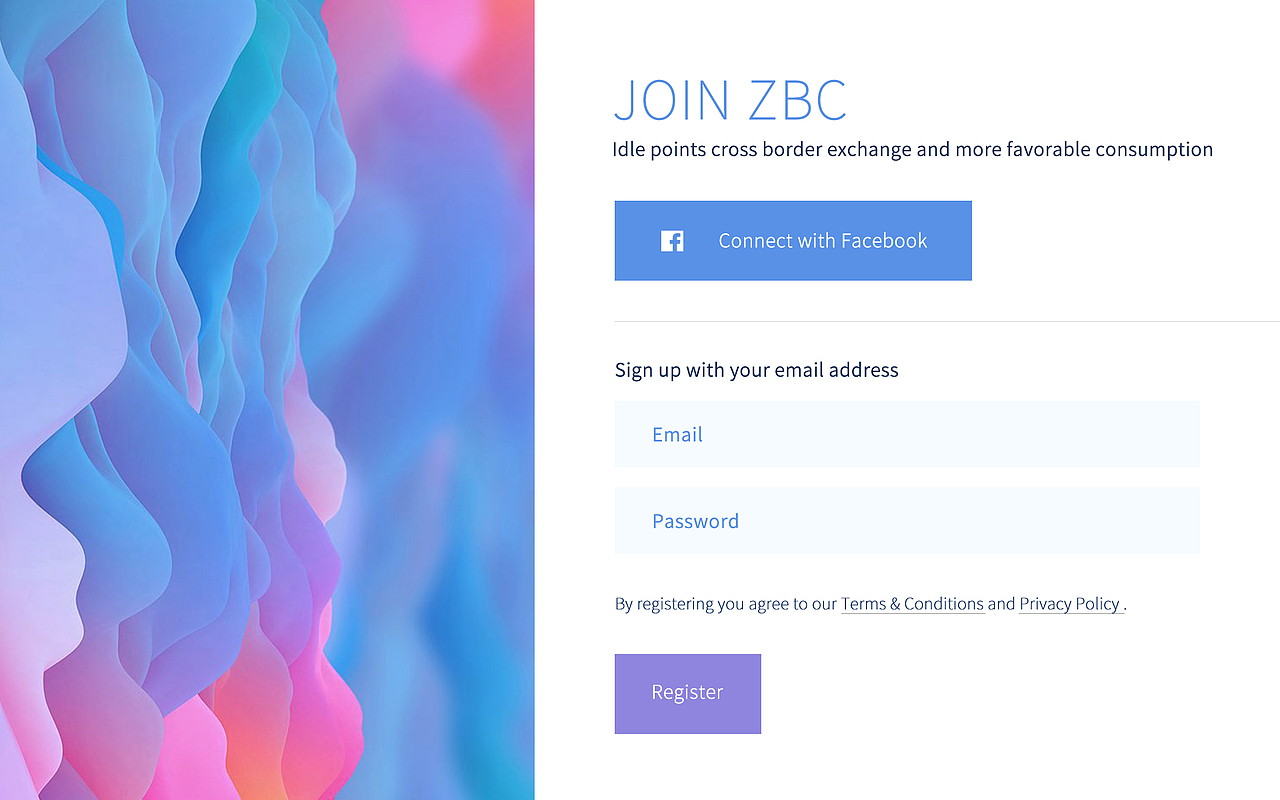Click the 'Password' placeholder text
Viewport: 1280px width, 800px height.
[x=695, y=521]
